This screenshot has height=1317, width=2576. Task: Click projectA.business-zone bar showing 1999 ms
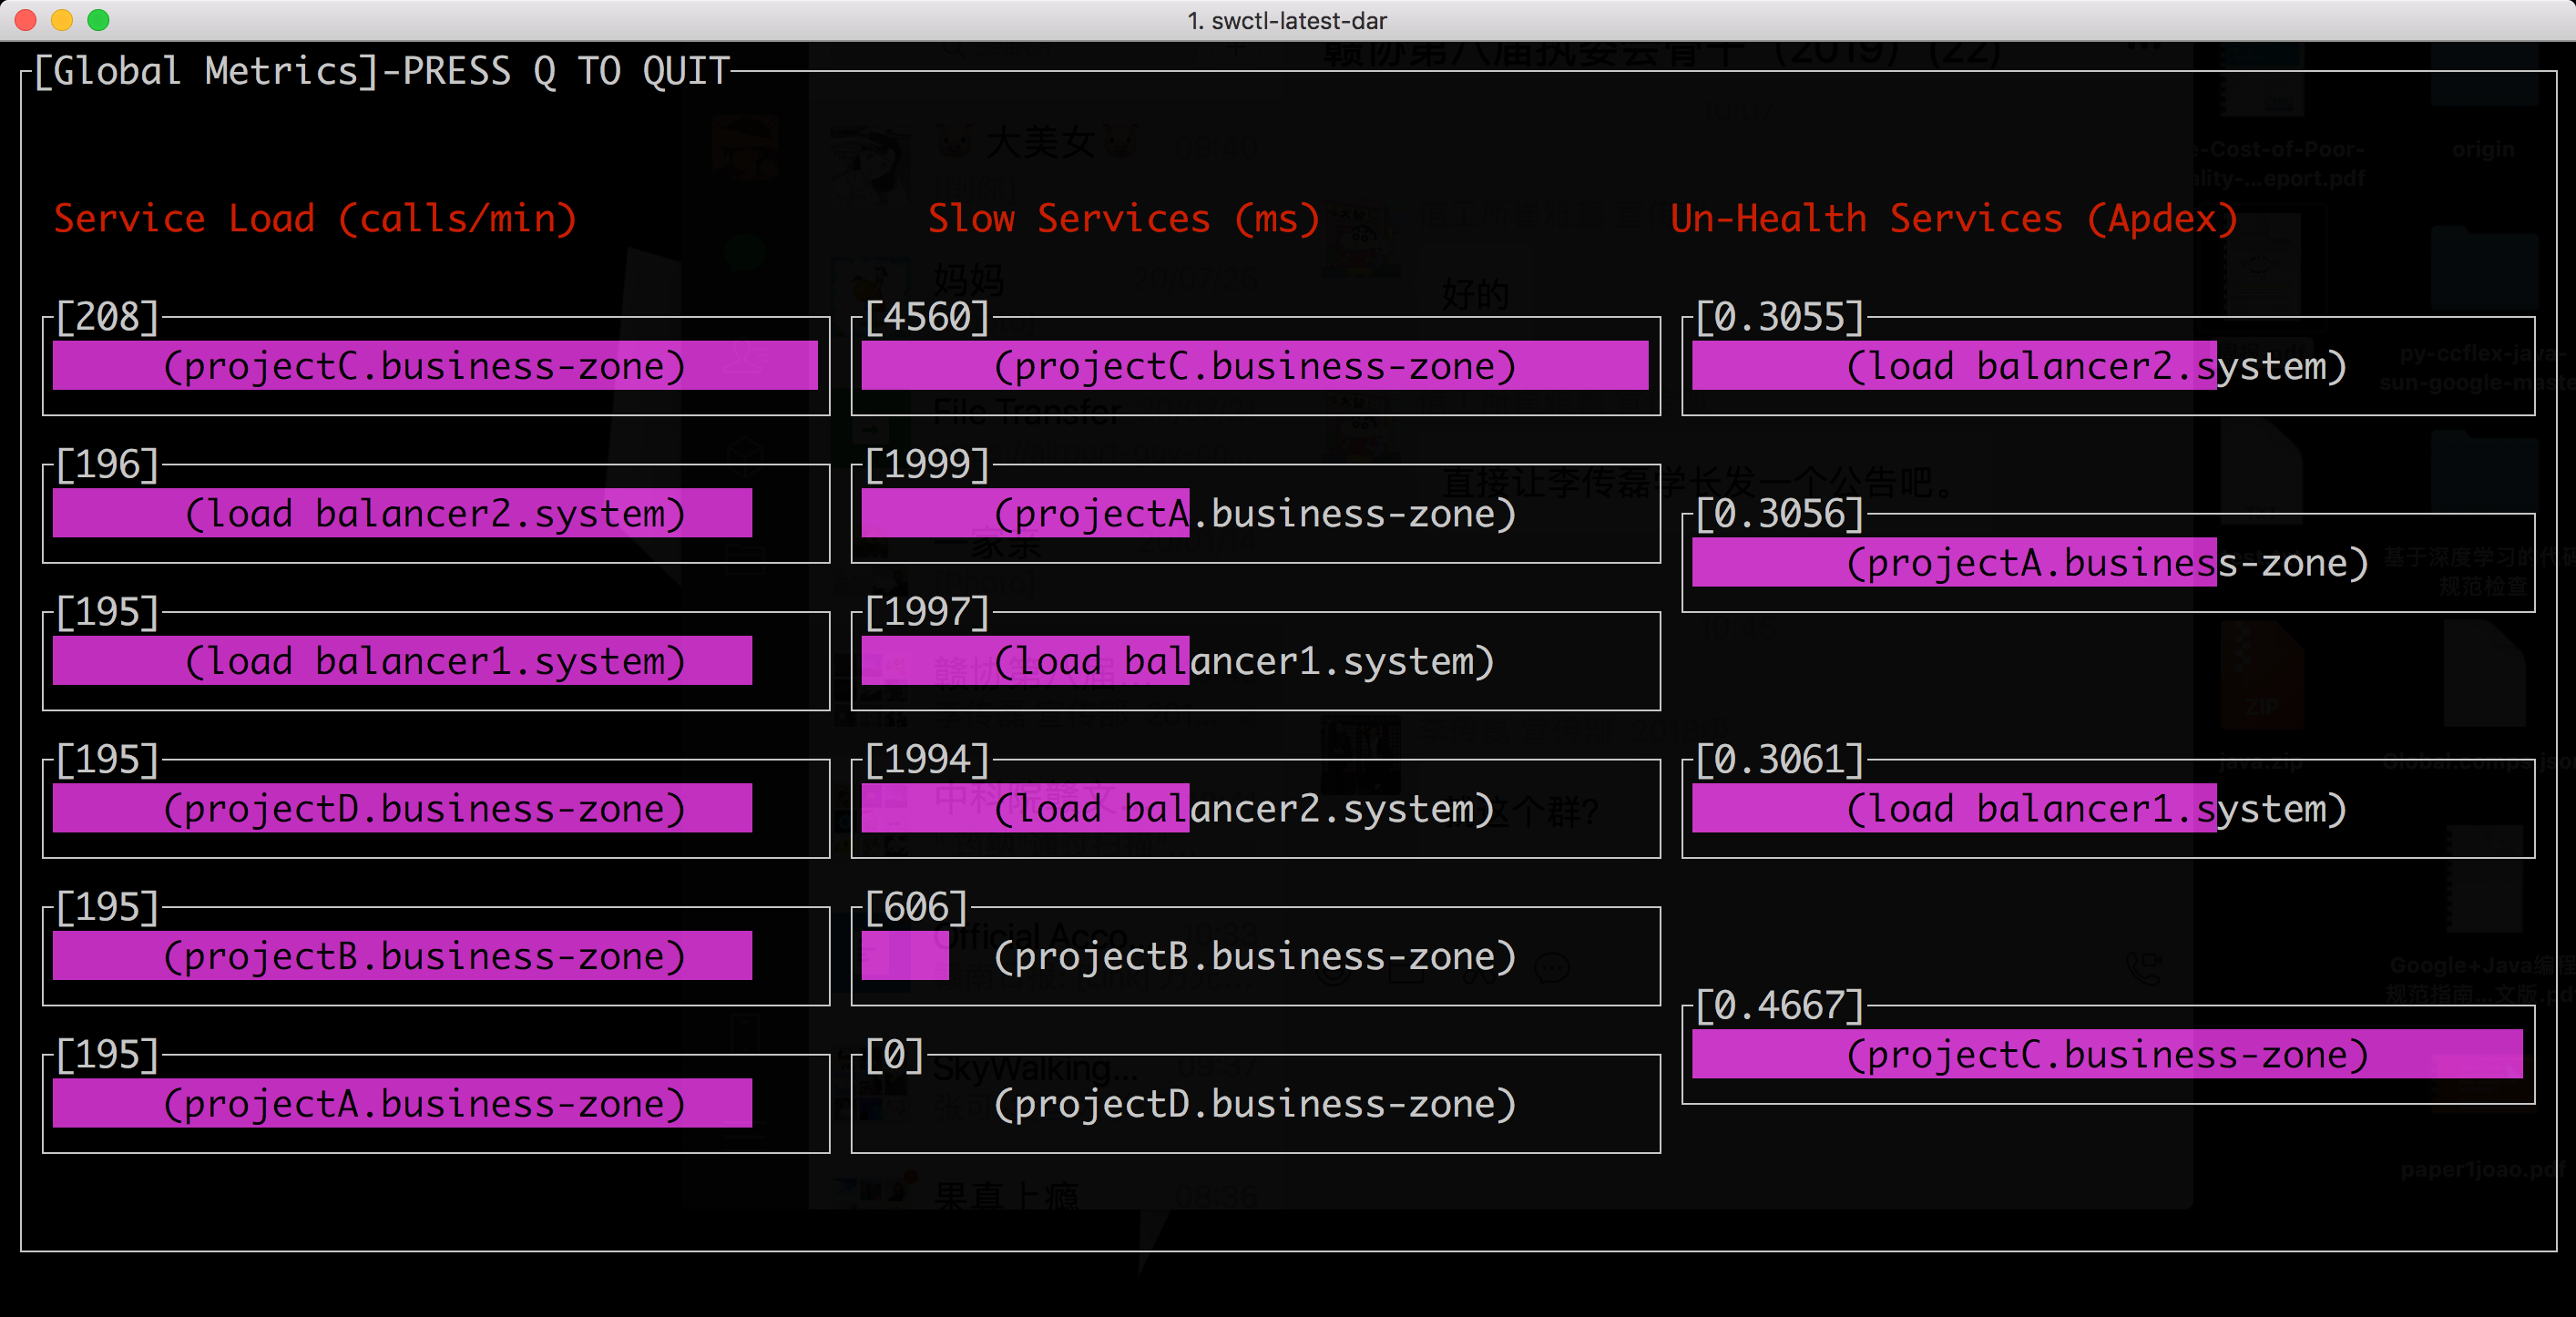pyautogui.click(x=1025, y=514)
